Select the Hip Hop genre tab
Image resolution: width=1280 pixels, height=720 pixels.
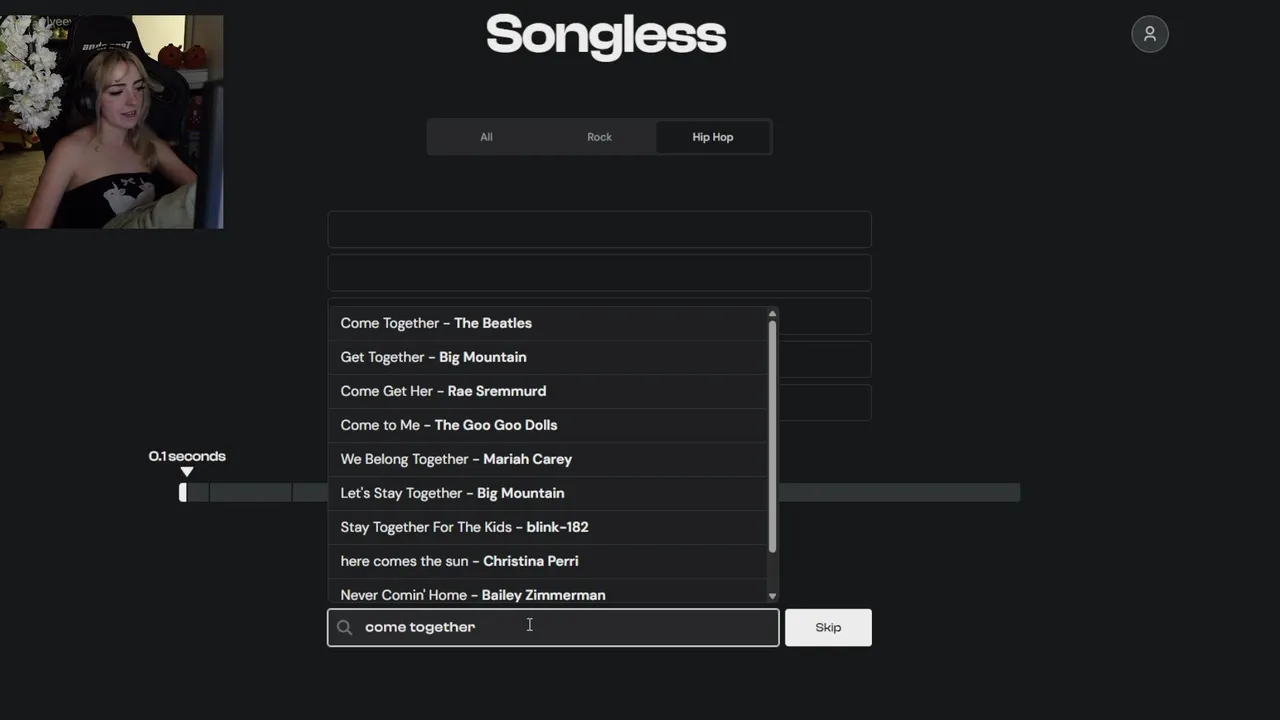pos(712,137)
